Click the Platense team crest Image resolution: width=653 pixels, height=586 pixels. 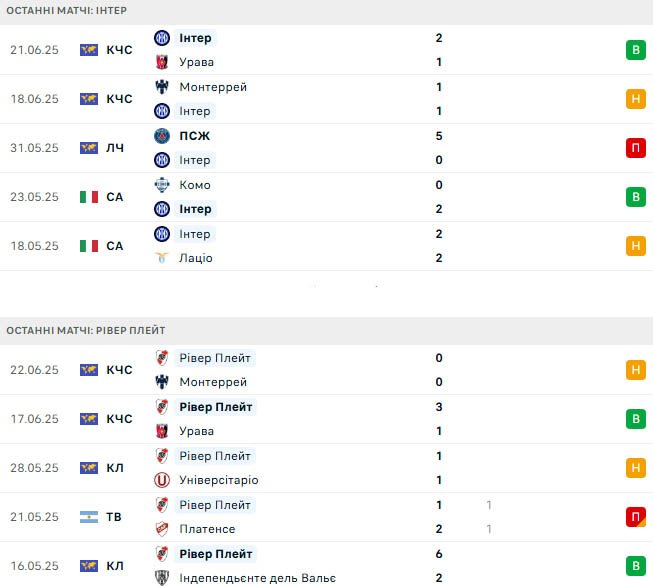(x=162, y=529)
